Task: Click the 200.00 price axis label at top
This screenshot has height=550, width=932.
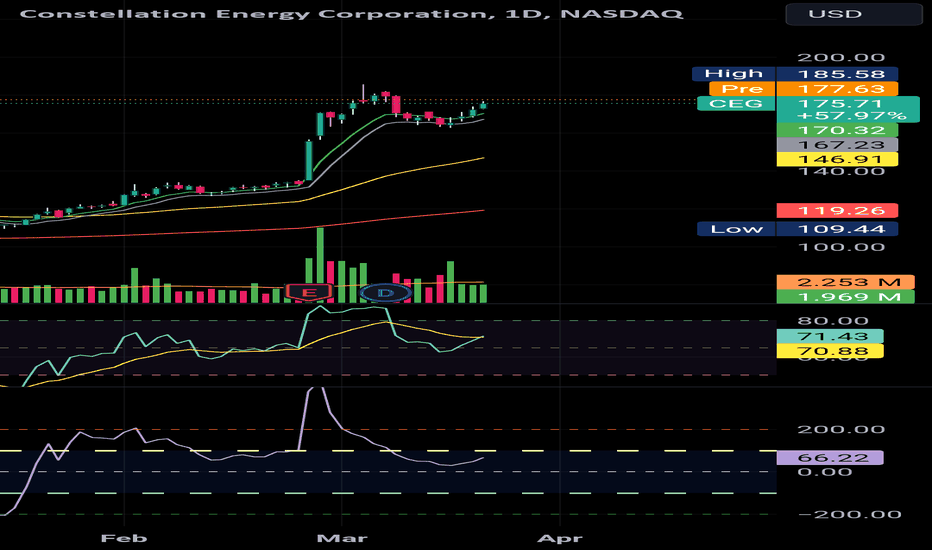Action: (x=841, y=58)
